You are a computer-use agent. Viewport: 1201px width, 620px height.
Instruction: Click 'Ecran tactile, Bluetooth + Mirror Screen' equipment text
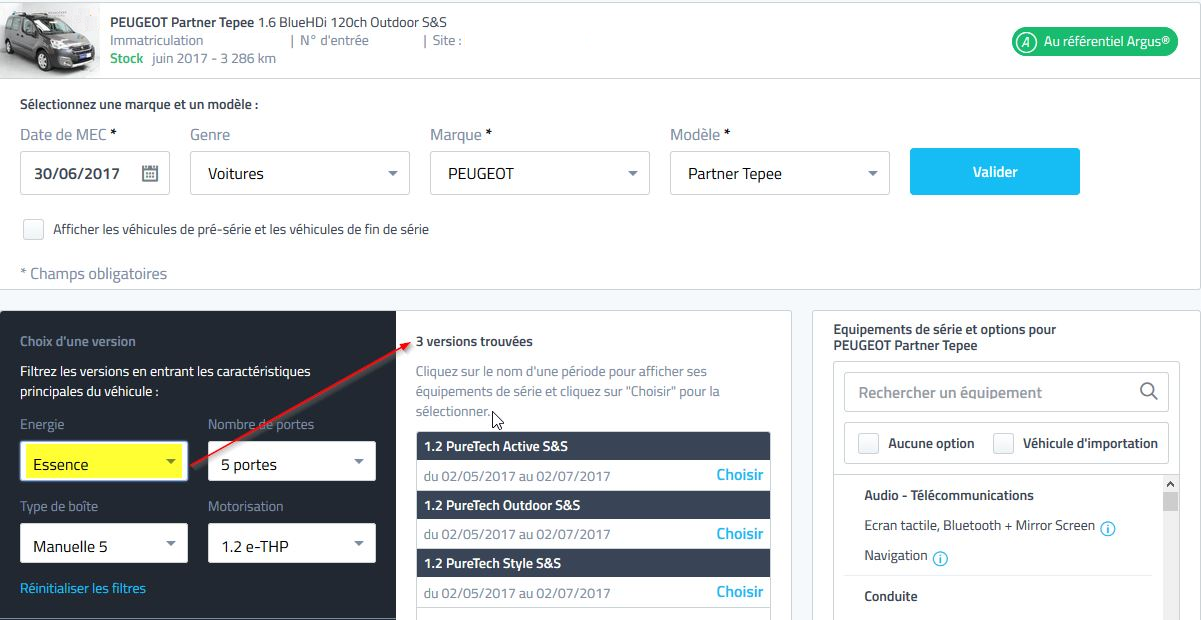point(979,526)
